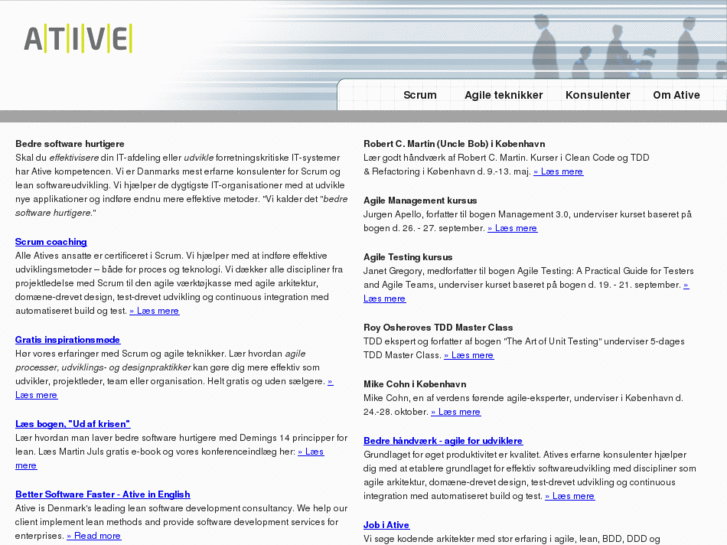Open the Scrum menu item
Image resolution: width=727 pixels, height=545 pixels.
(x=420, y=95)
